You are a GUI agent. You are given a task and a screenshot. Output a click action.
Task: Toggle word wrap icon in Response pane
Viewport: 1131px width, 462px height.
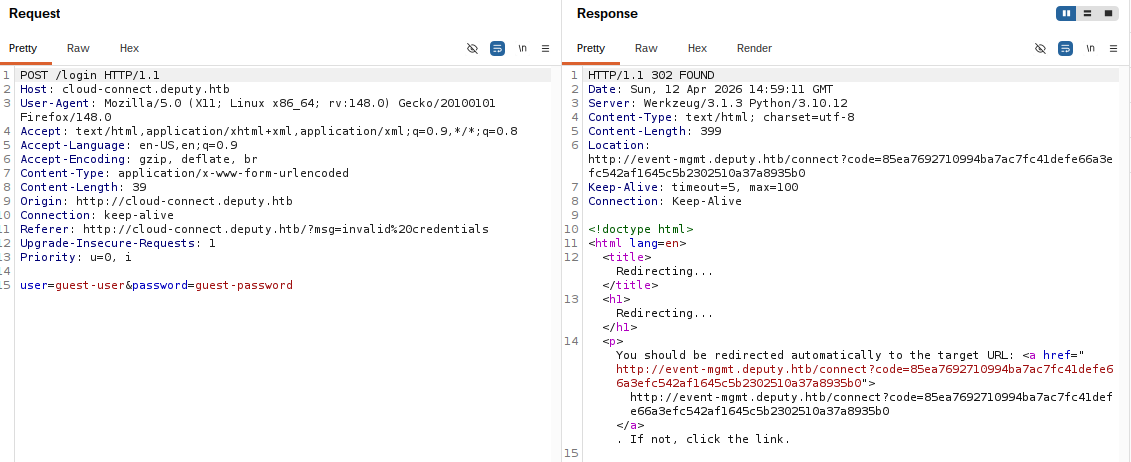[x=1065, y=48]
